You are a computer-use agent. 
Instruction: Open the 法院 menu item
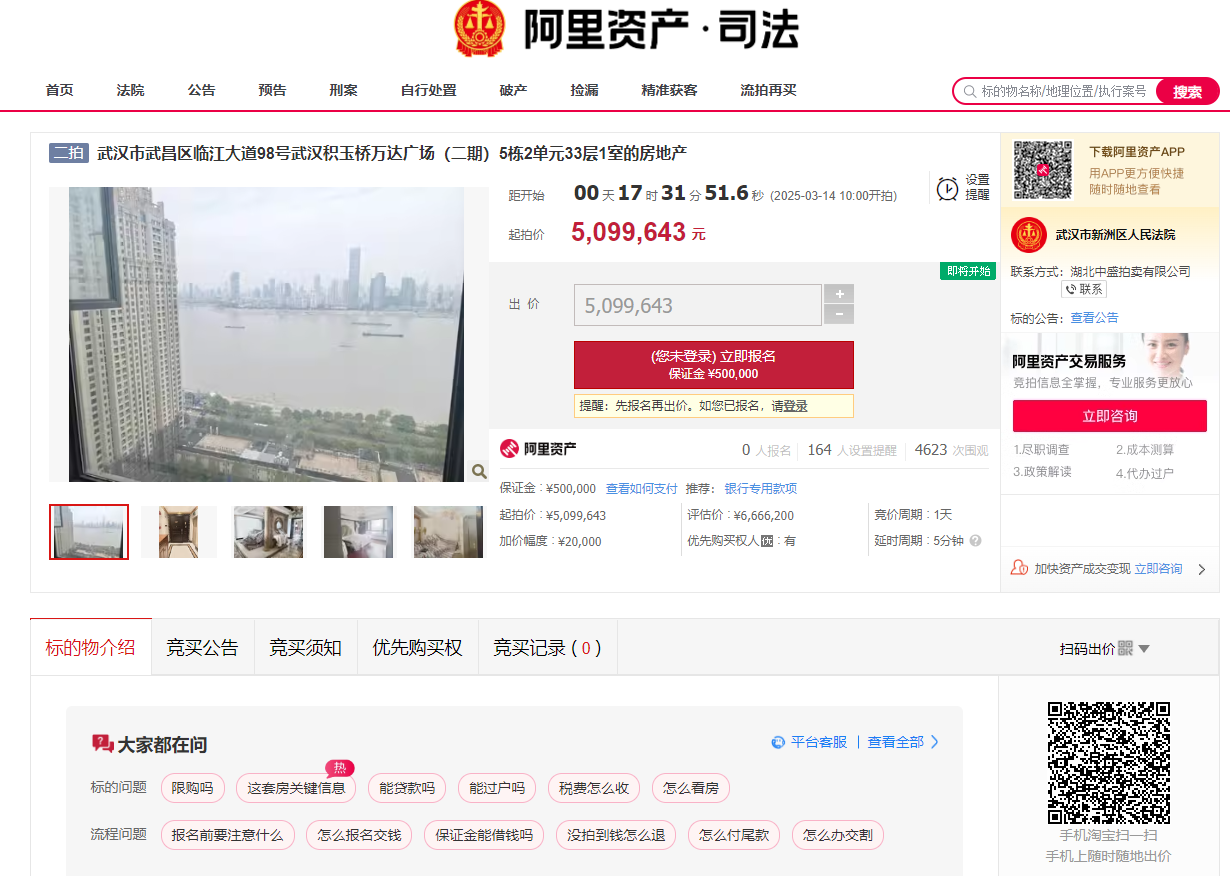point(131,90)
